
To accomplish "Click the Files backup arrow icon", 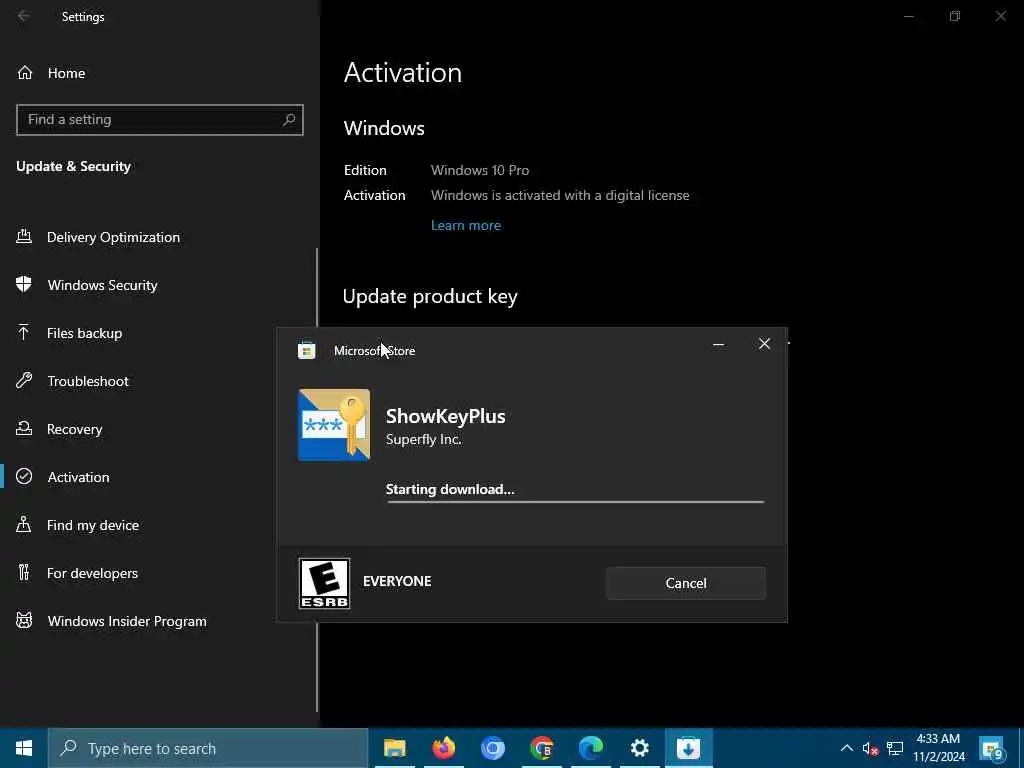I will coord(24,332).
